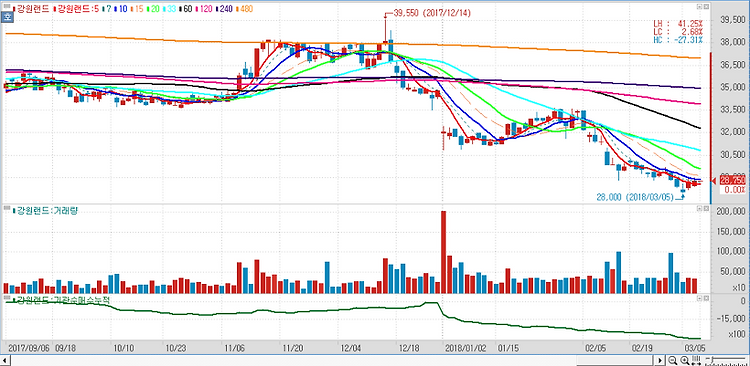Select the 7-day moving average legend
Viewport: 750px width, 366px height.
pos(107,9)
